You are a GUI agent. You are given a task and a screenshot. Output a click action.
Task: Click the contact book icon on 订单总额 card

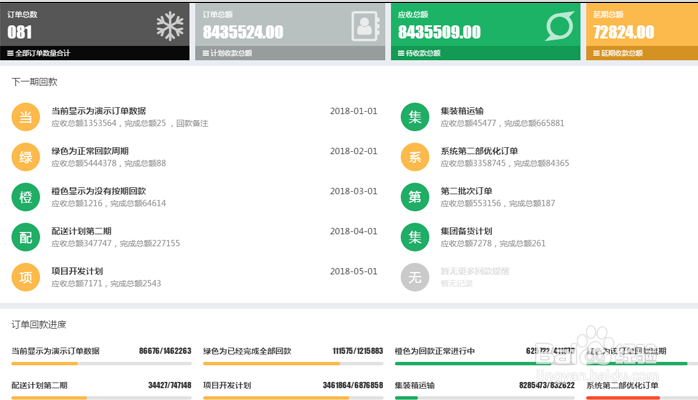[365, 26]
